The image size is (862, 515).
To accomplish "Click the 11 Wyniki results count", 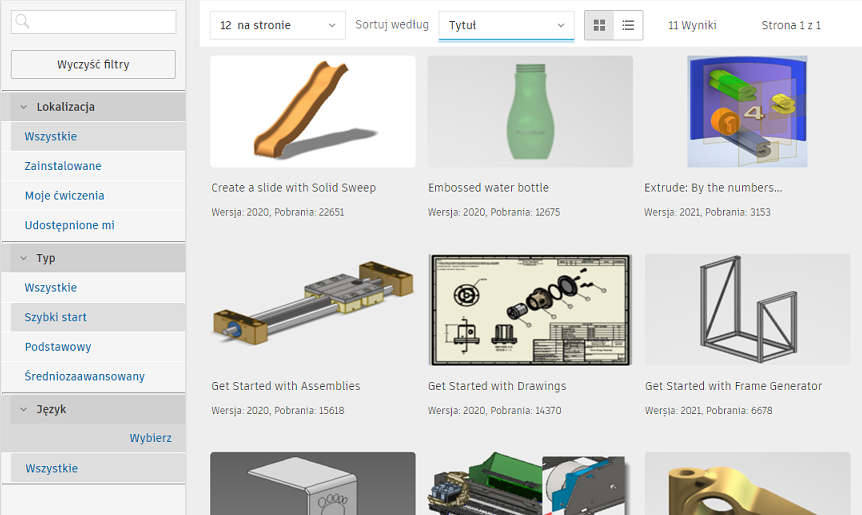I will (x=692, y=25).
